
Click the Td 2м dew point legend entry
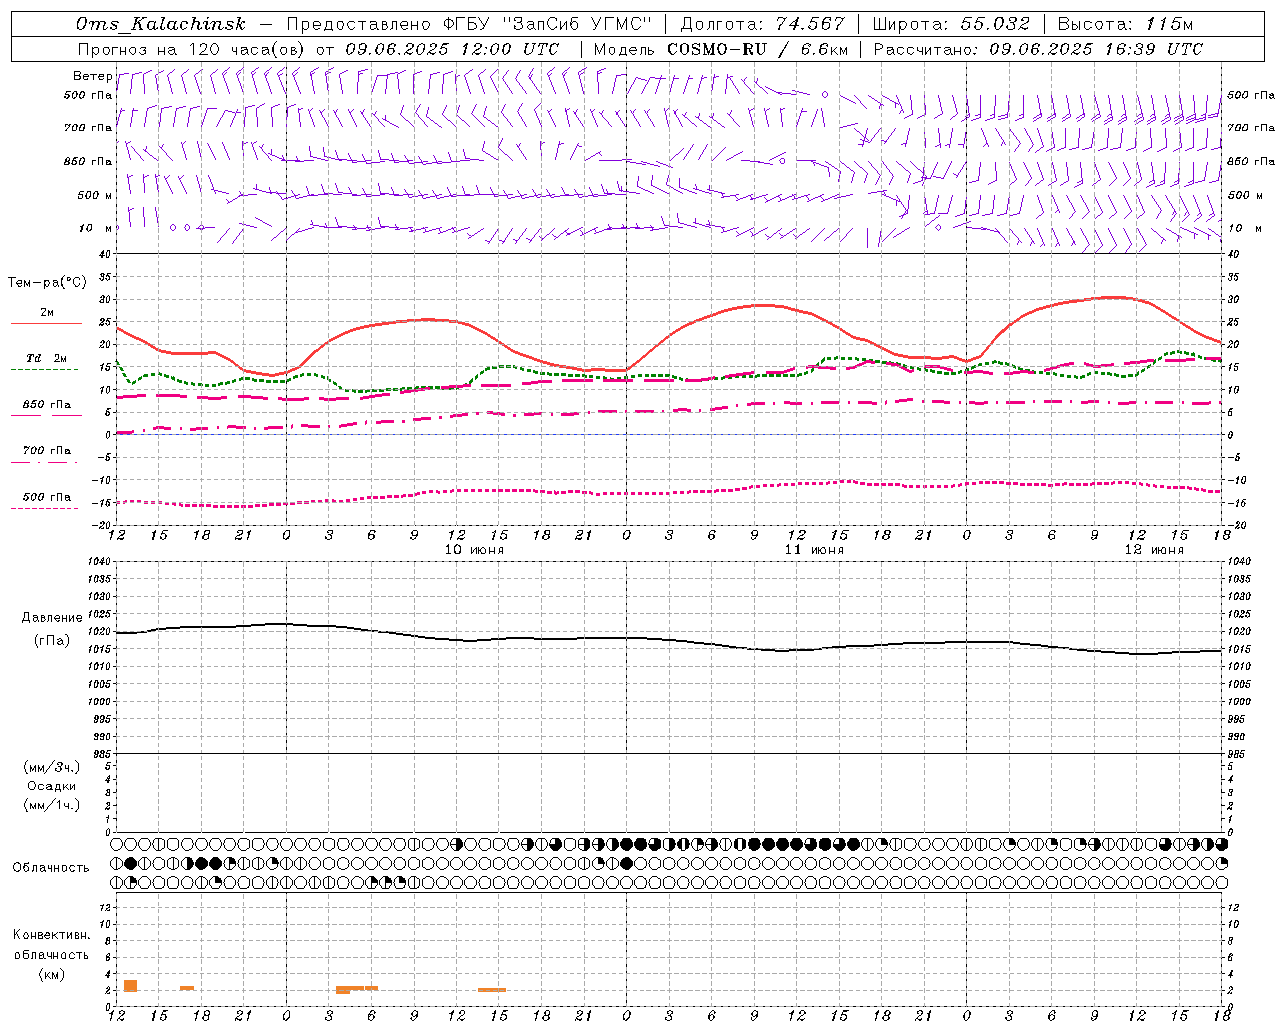coord(46,358)
